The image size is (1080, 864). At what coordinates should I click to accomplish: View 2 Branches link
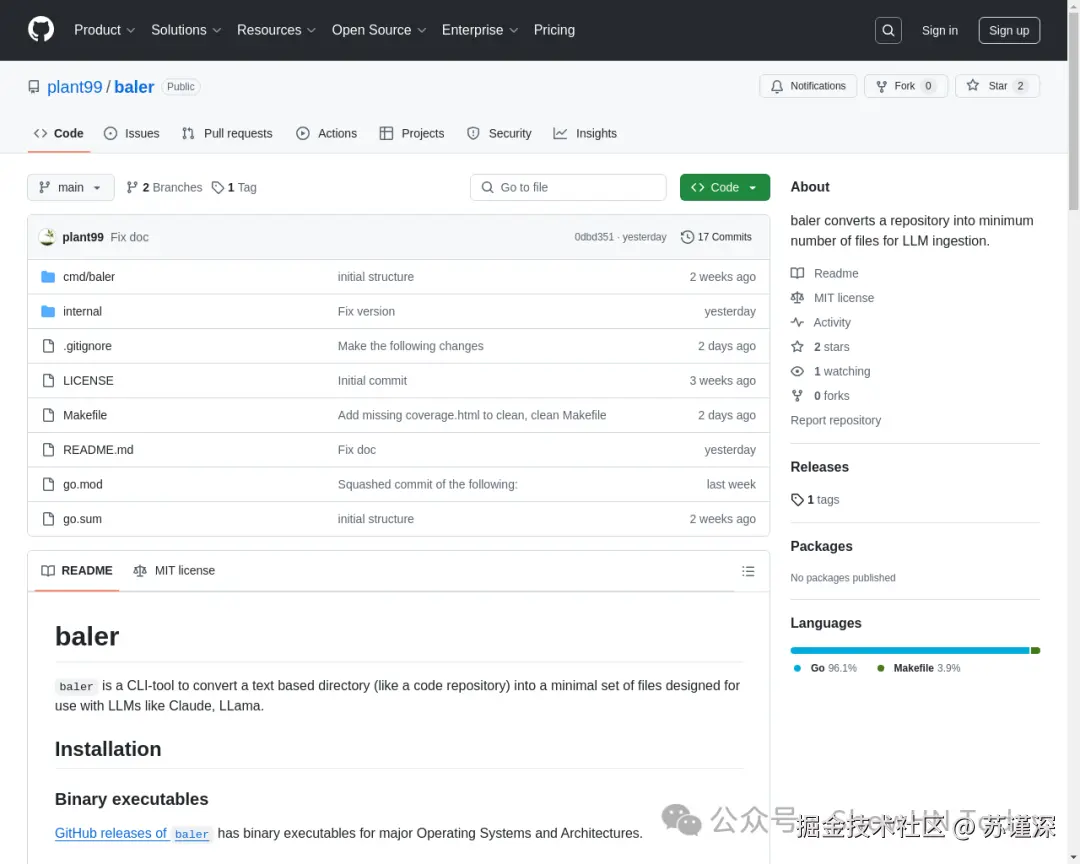pos(165,187)
